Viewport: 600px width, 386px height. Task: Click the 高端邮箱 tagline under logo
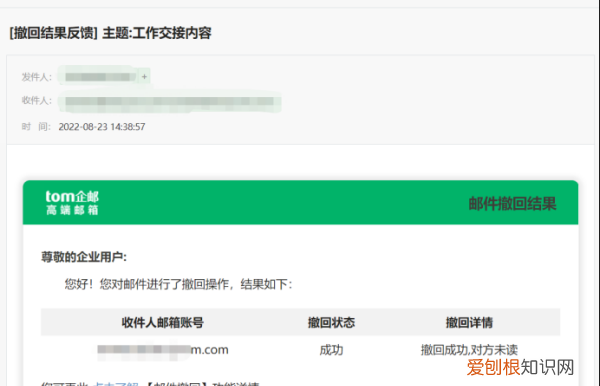tap(72, 210)
